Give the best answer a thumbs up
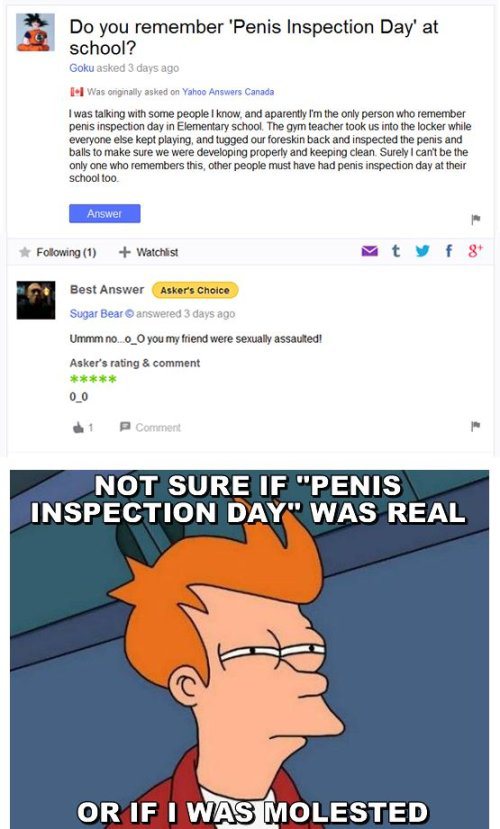The width and height of the screenshot is (500, 829). pos(78,427)
